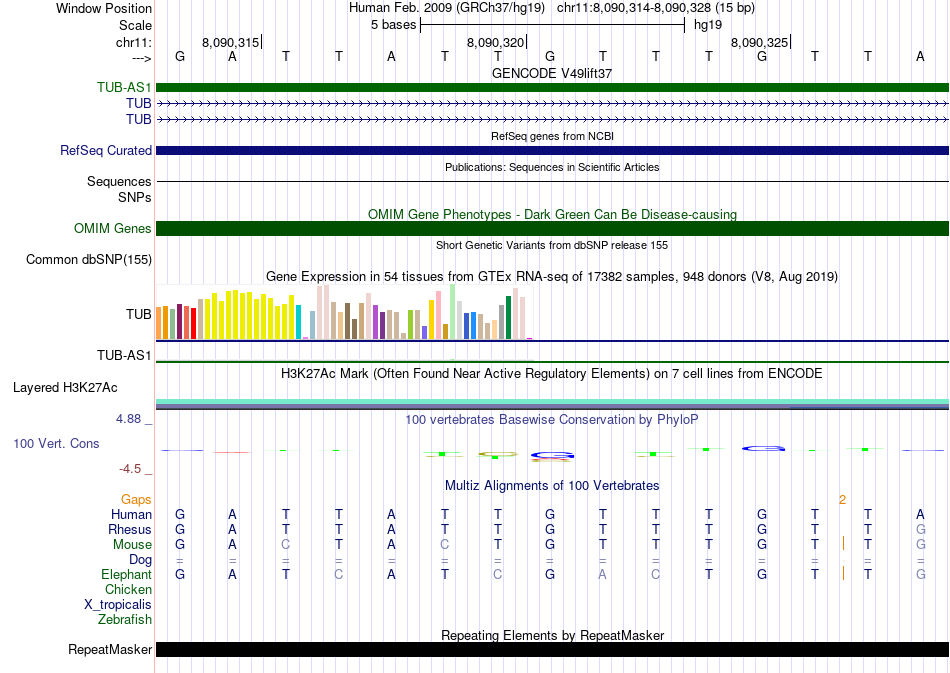Viewport: 950px width, 673px height.
Task: Click the solid green TUB-AS1 gene bar
Action: coord(552,87)
